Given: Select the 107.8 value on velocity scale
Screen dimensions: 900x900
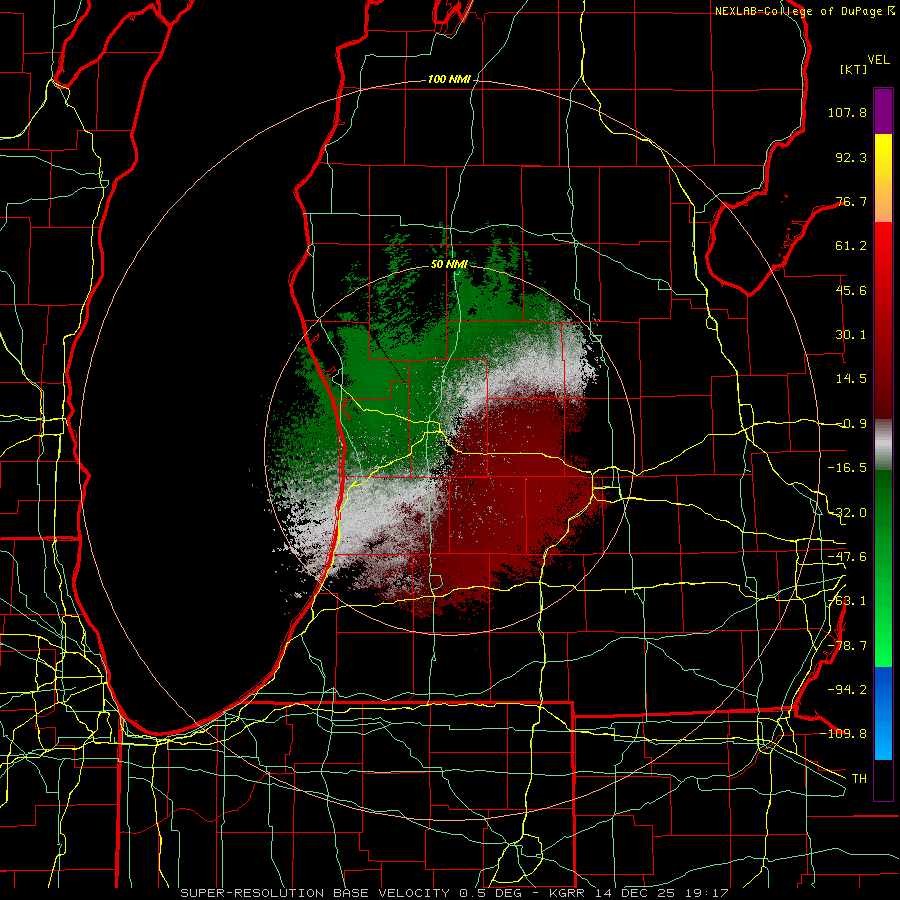Looking at the screenshot, I should pyautogui.click(x=847, y=112).
